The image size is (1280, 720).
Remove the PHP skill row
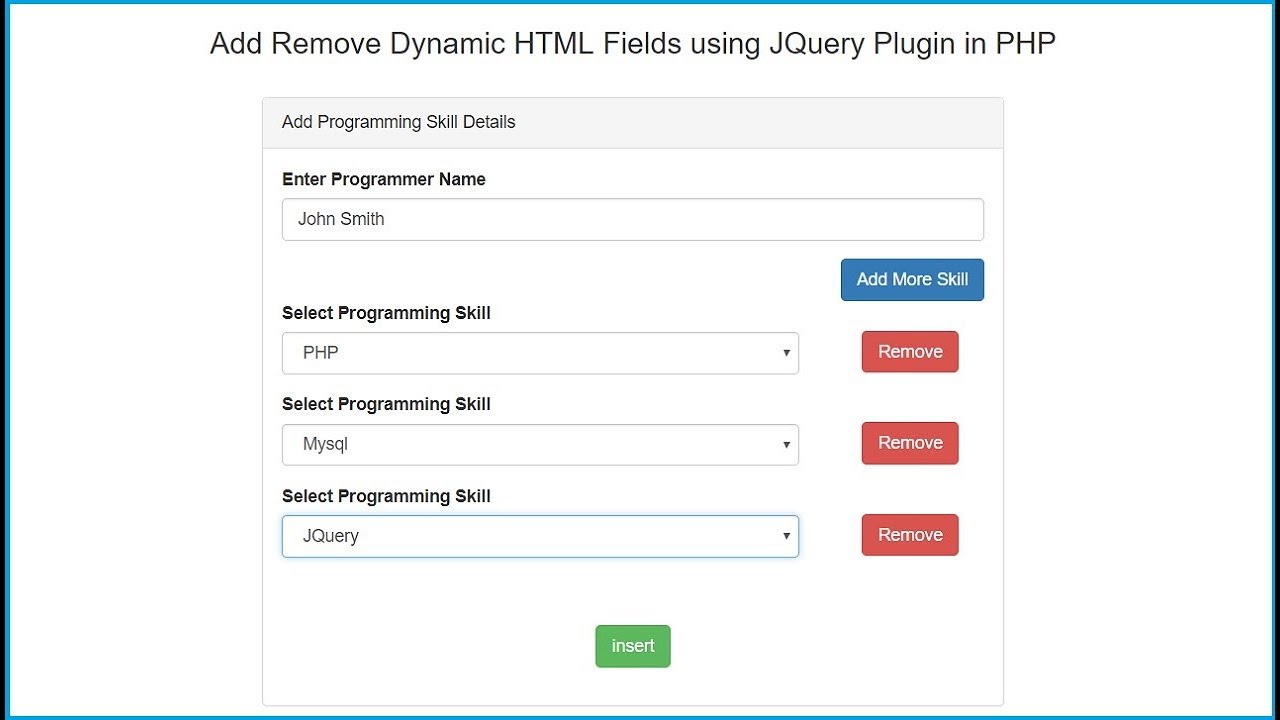(910, 352)
